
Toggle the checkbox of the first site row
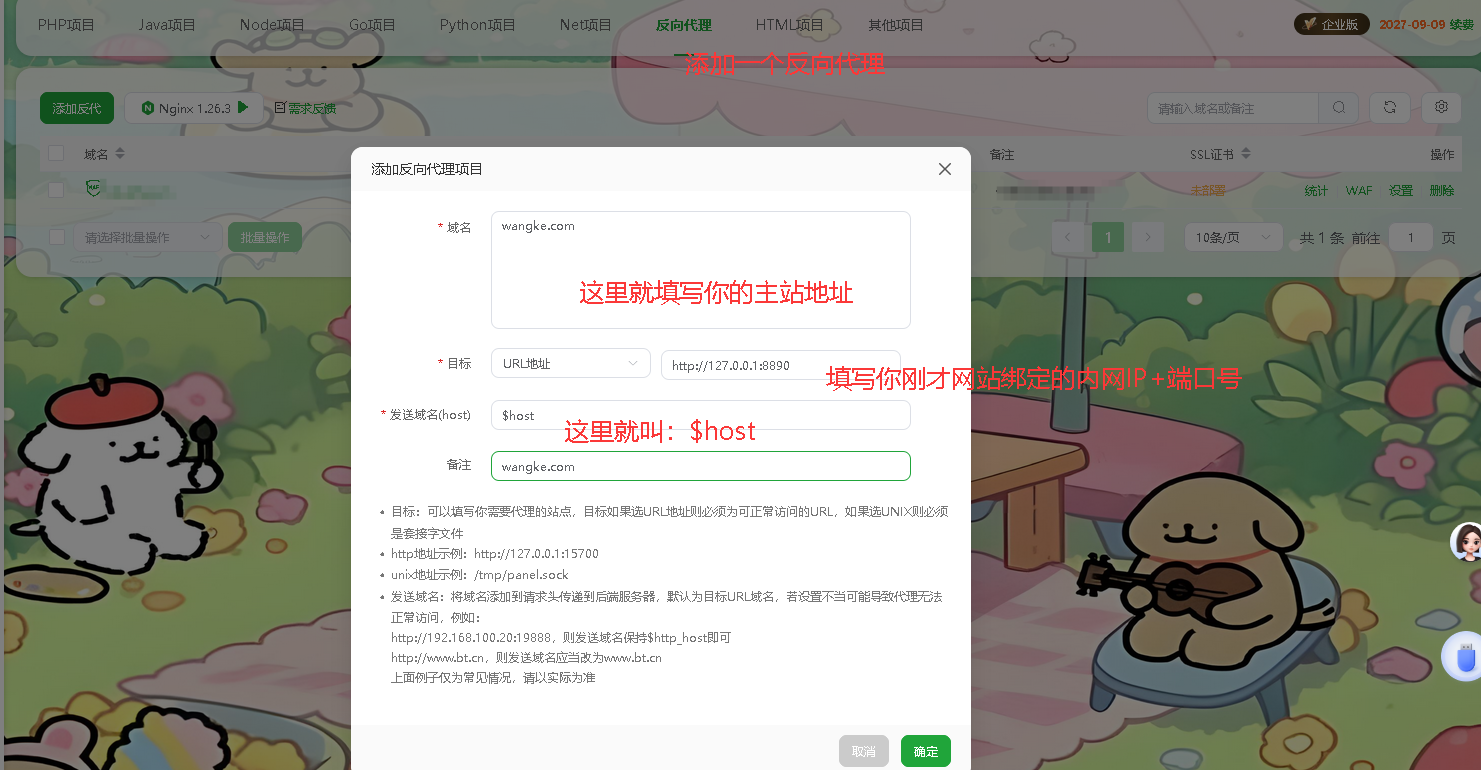pyautogui.click(x=56, y=190)
